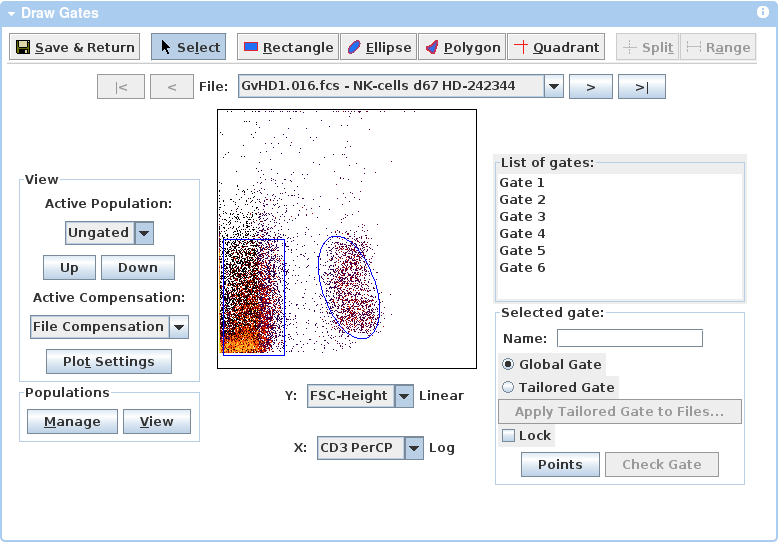Select the Polygon gate tool
The height and width of the screenshot is (543, 779).
click(x=461, y=47)
